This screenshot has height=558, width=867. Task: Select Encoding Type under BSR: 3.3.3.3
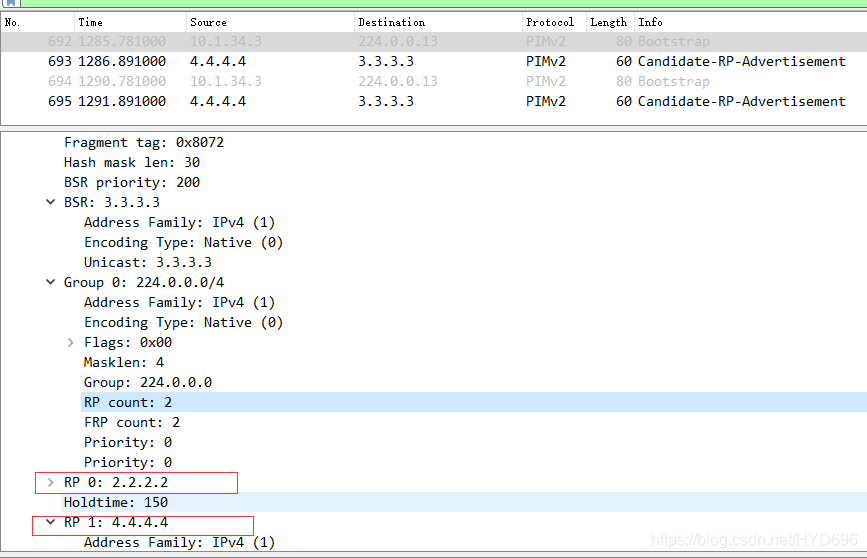pyautogui.click(x=183, y=242)
